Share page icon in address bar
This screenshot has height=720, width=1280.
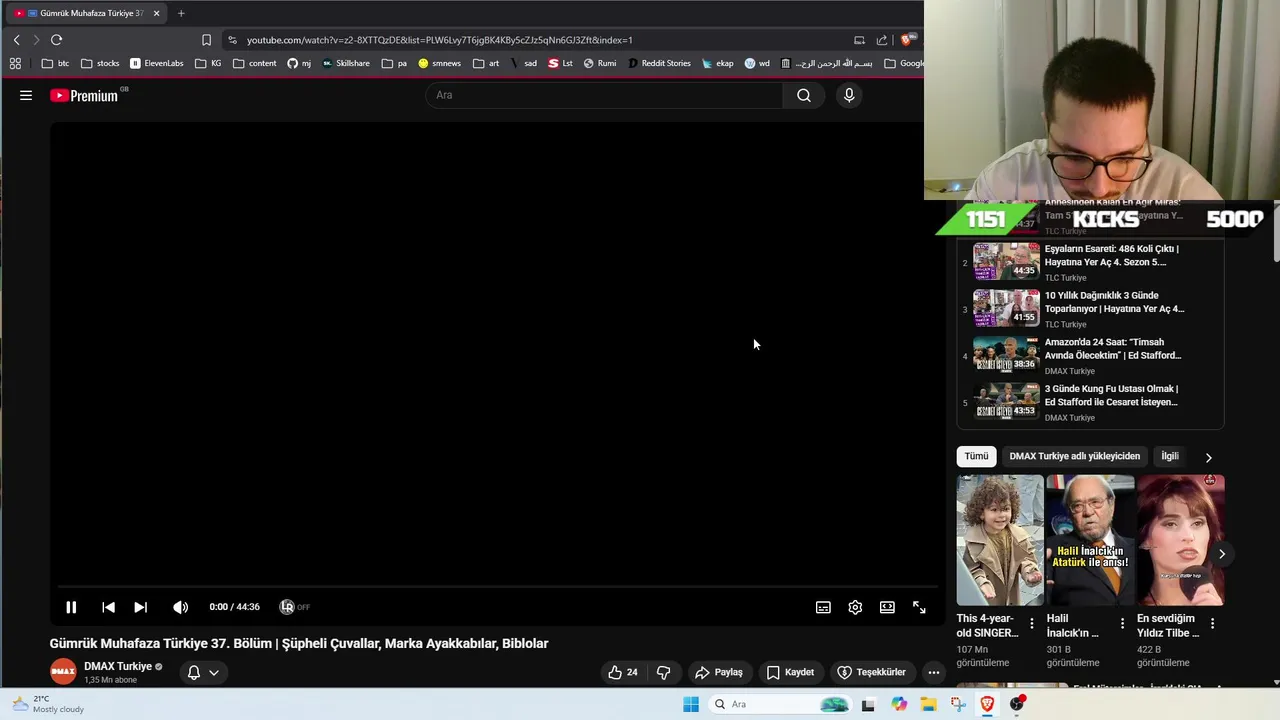[x=881, y=40]
